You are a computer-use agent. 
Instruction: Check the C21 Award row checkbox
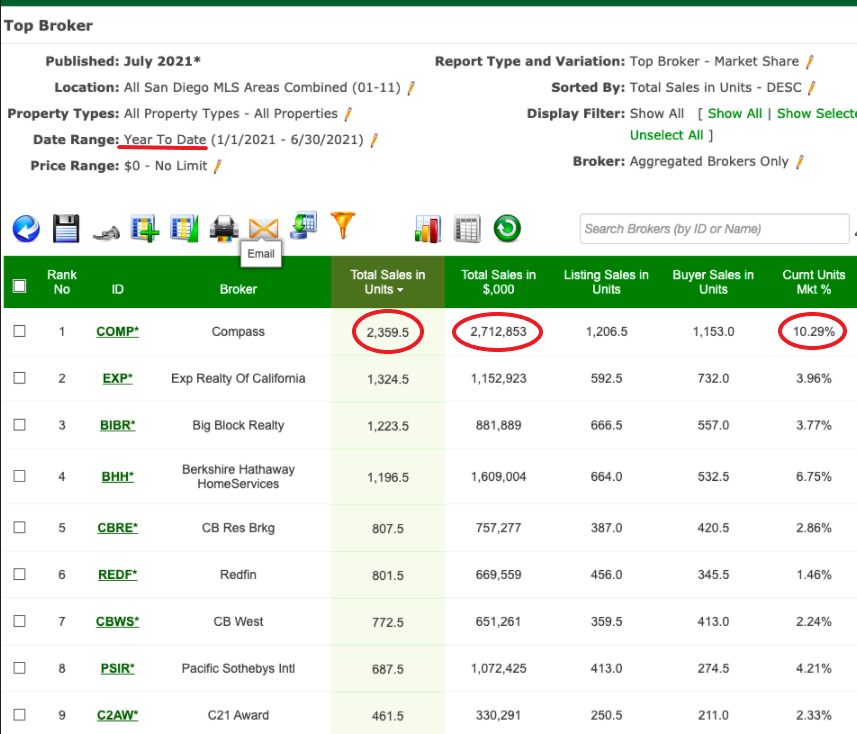(20, 715)
